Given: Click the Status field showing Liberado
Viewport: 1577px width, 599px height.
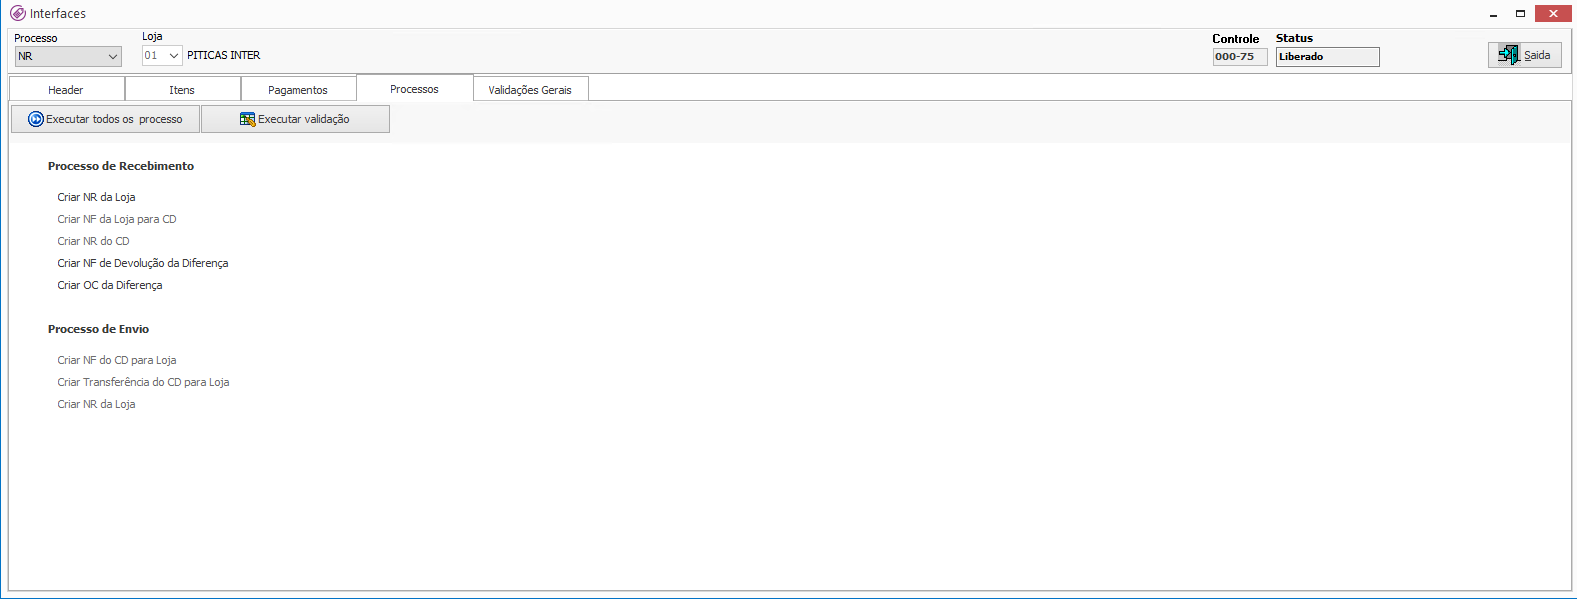Looking at the screenshot, I should click(1326, 57).
